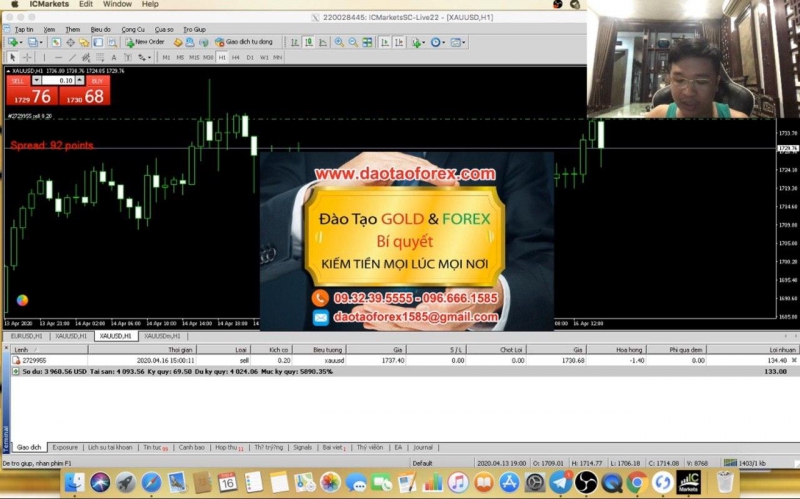Increase the lot volume with up arrow
Image resolution: width=800 pixels, height=499 pixels.
tap(80, 81)
